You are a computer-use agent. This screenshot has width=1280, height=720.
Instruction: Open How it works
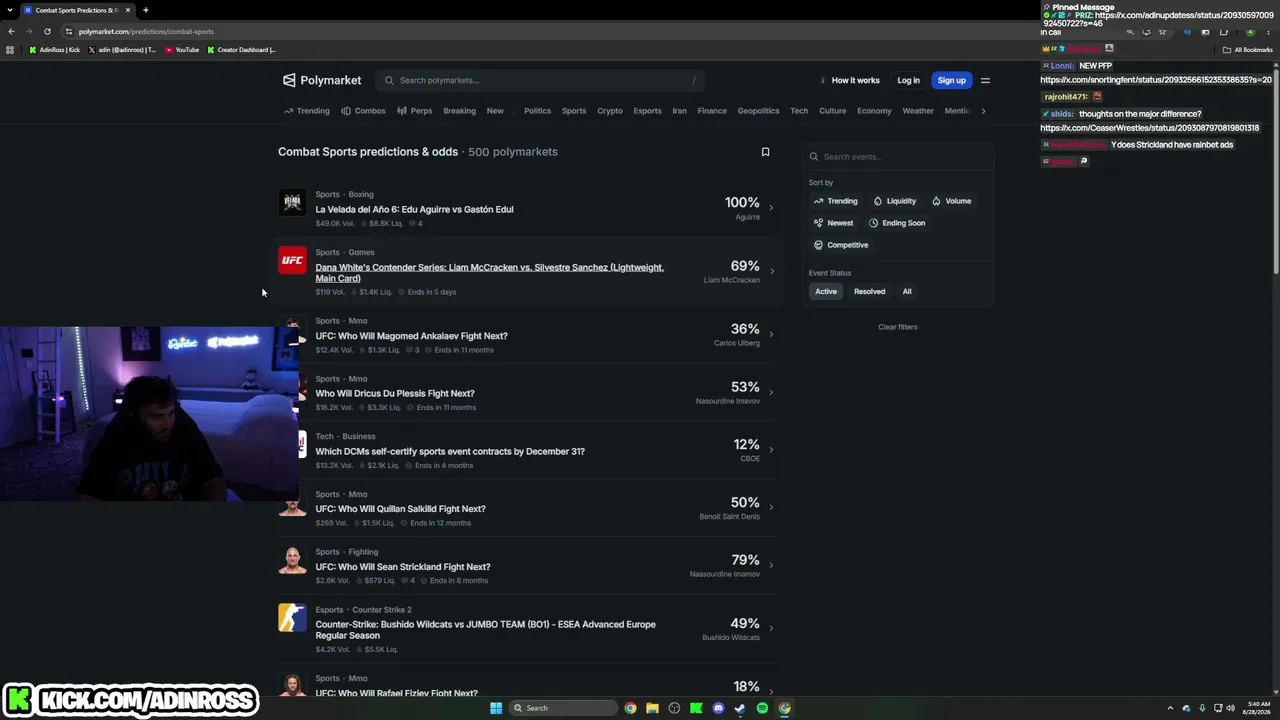click(850, 80)
